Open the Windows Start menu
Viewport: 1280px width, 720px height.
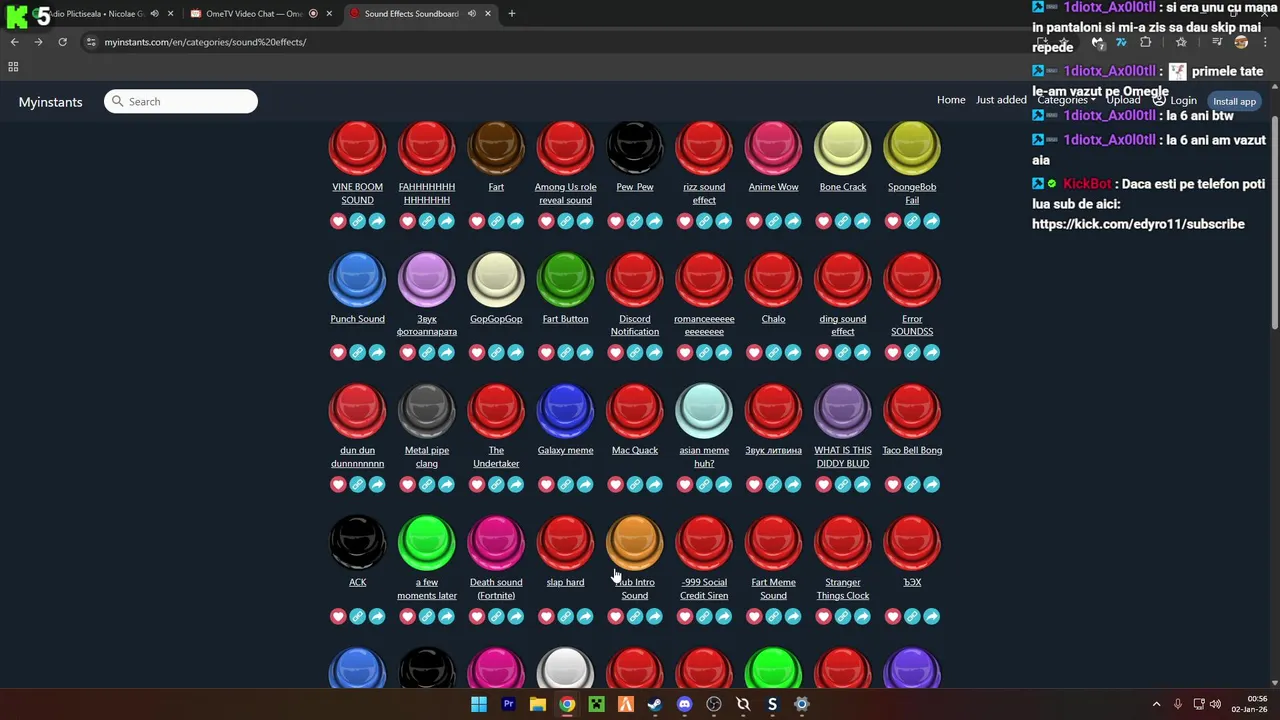[x=479, y=704]
